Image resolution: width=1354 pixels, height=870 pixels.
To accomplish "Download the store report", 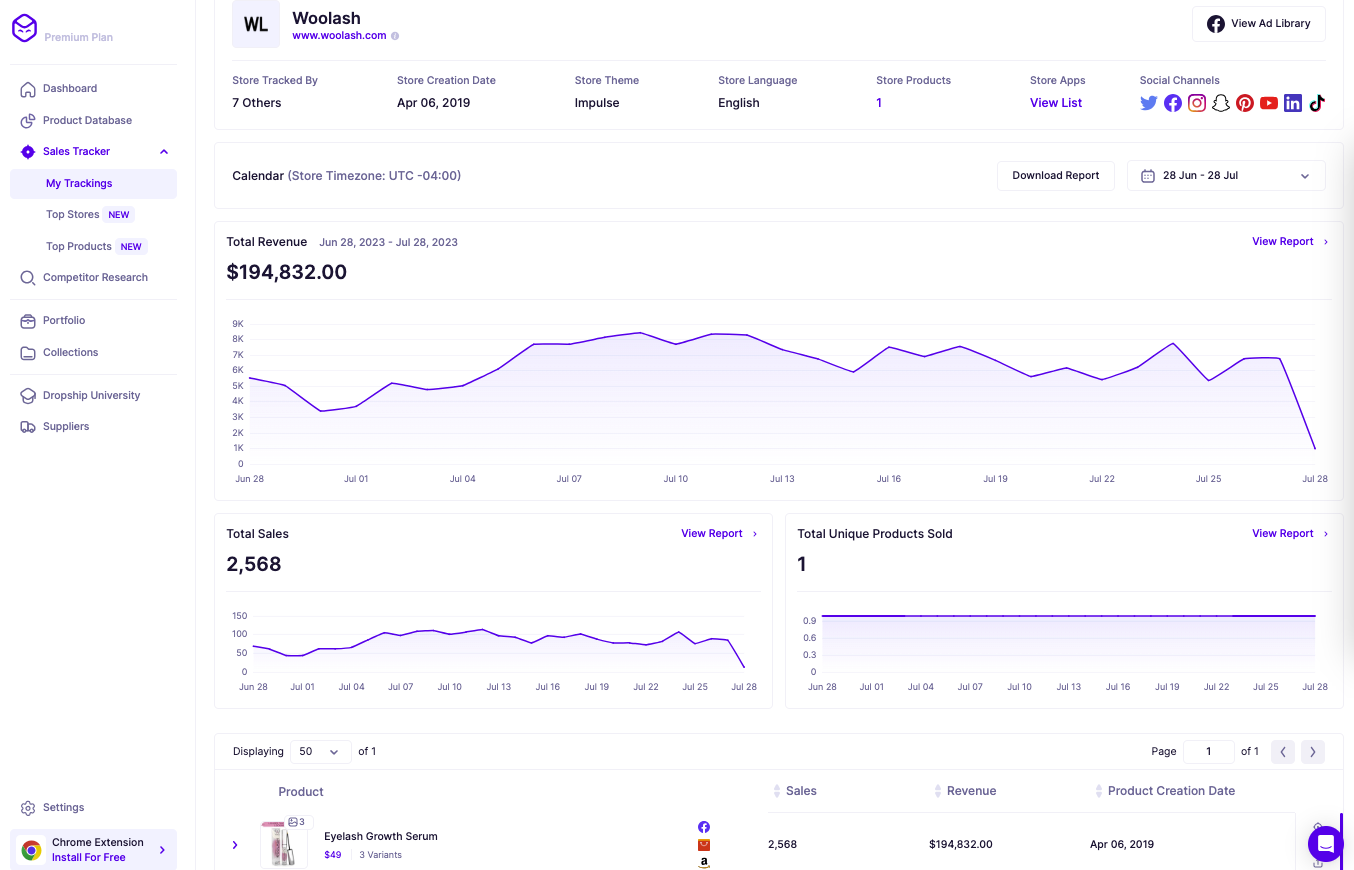I will click(1055, 175).
